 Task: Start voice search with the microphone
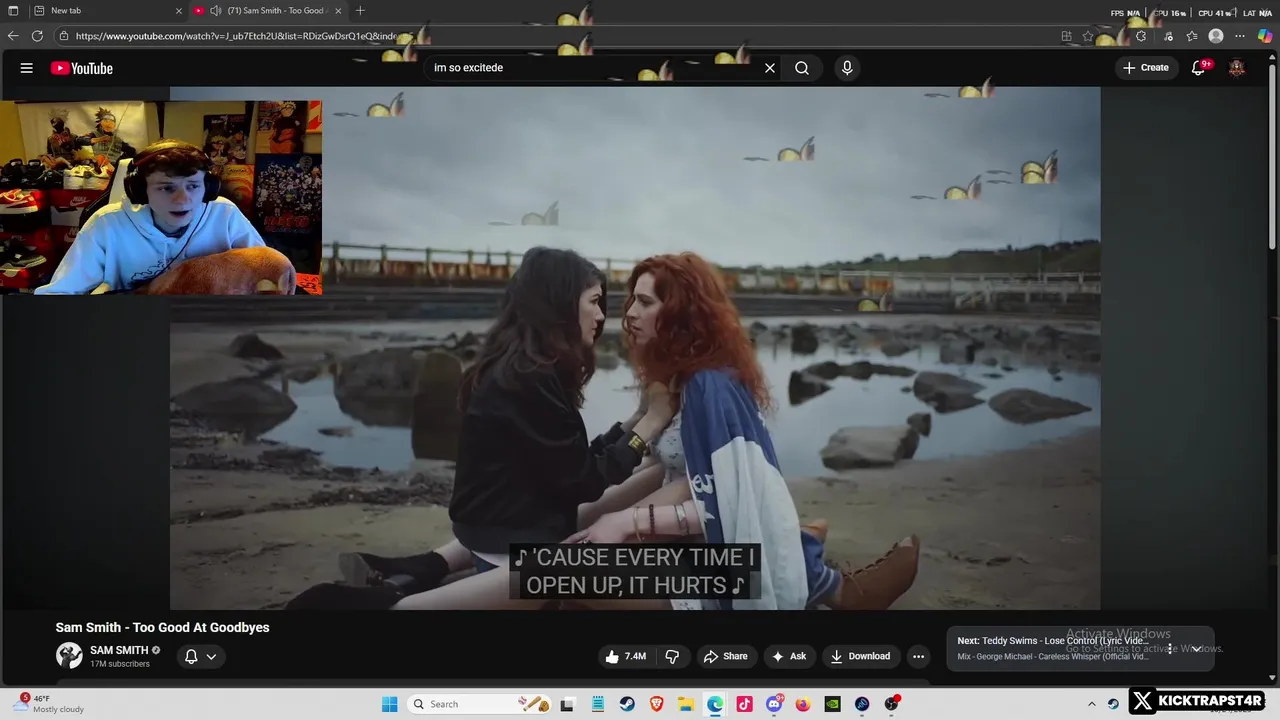(x=847, y=68)
